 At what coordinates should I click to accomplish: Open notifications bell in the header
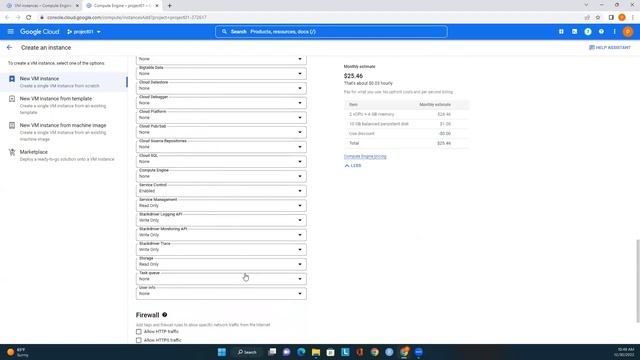point(588,31)
